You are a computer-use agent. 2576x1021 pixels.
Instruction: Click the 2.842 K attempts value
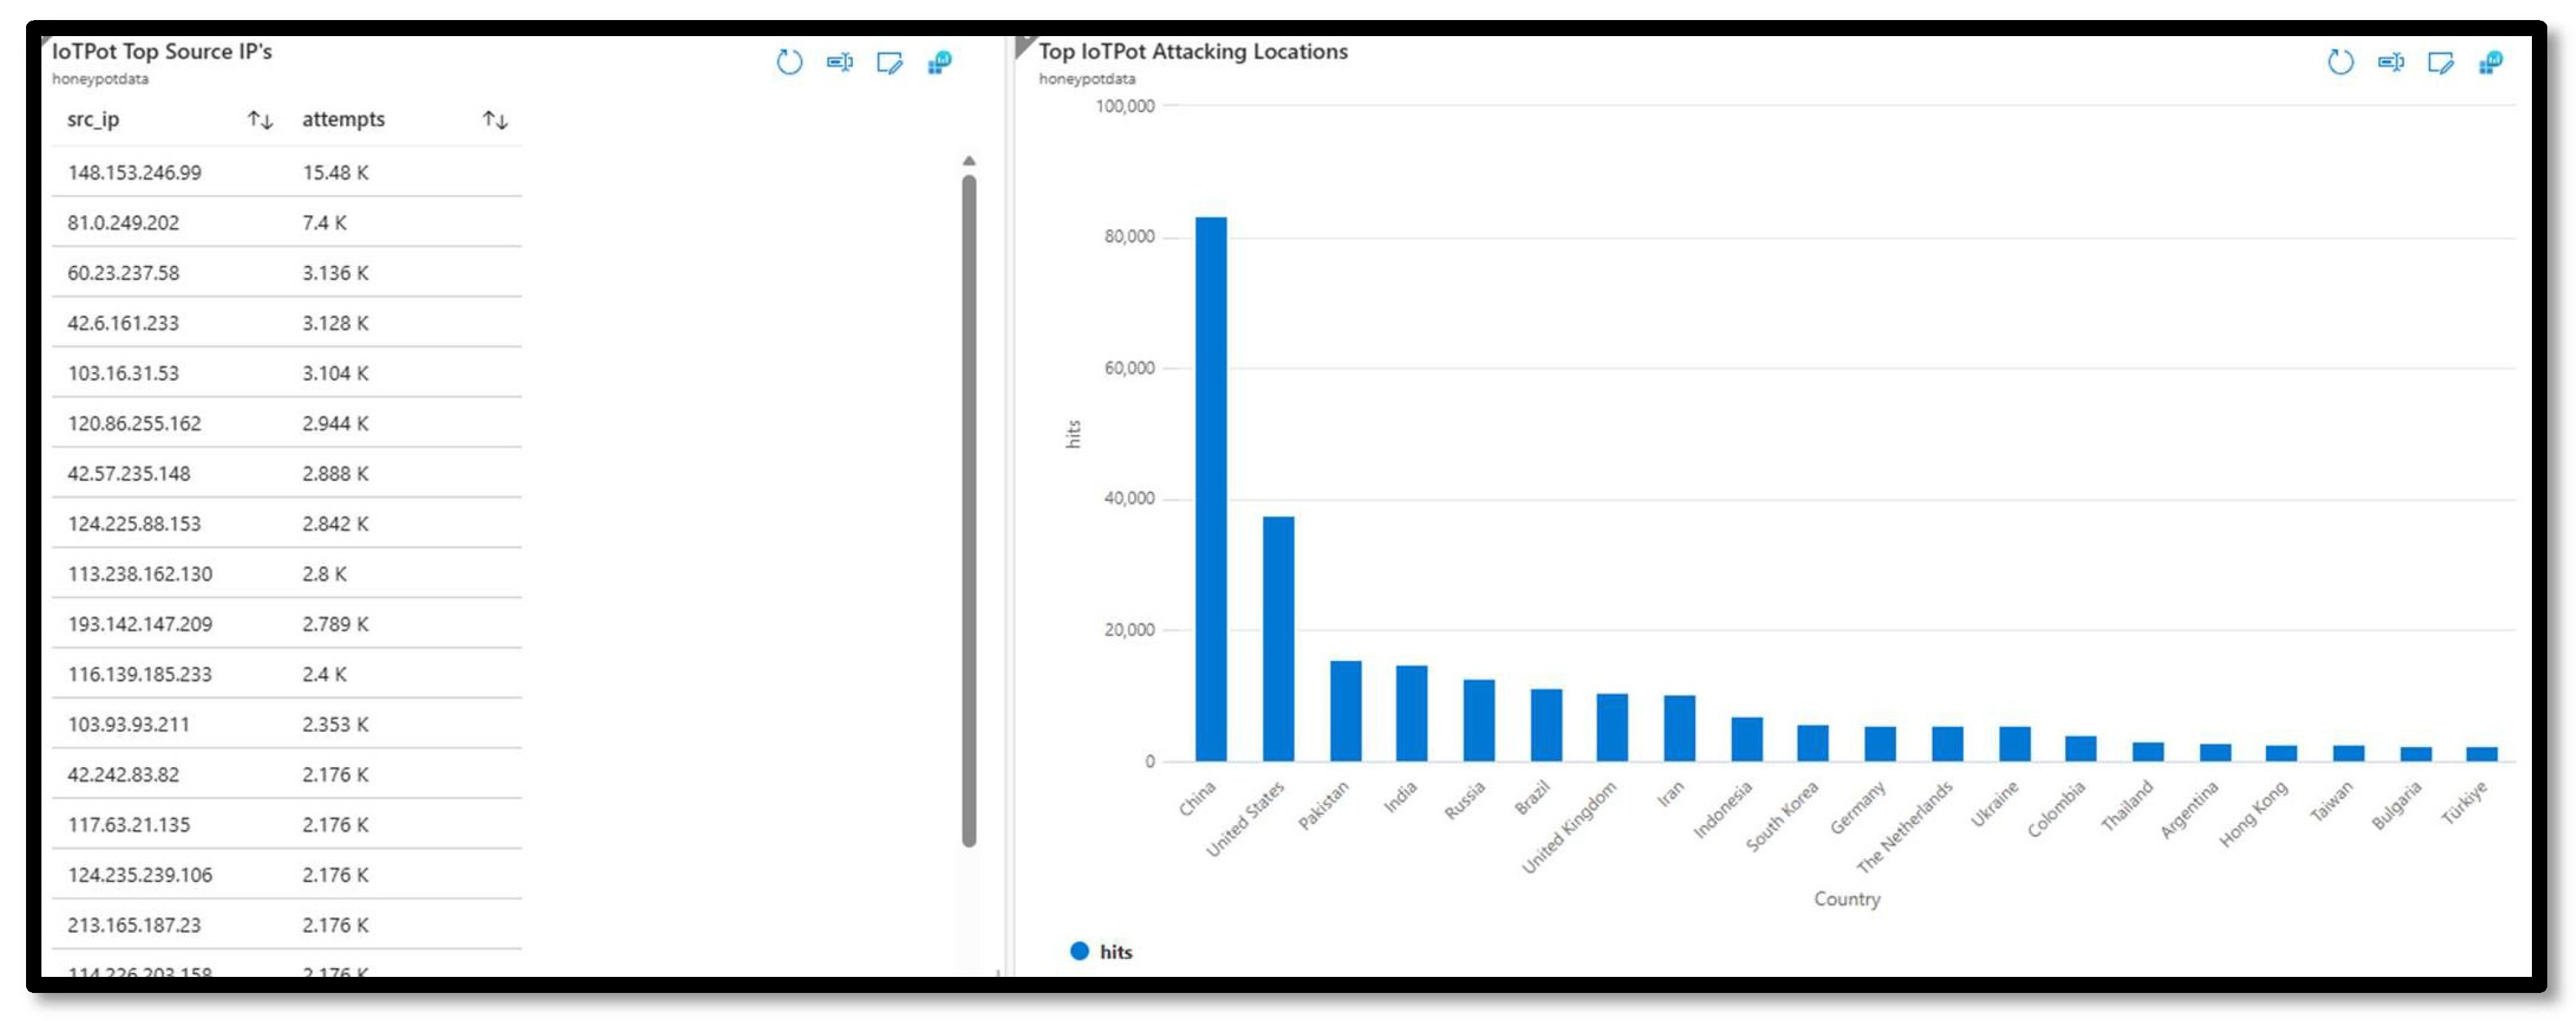point(335,523)
